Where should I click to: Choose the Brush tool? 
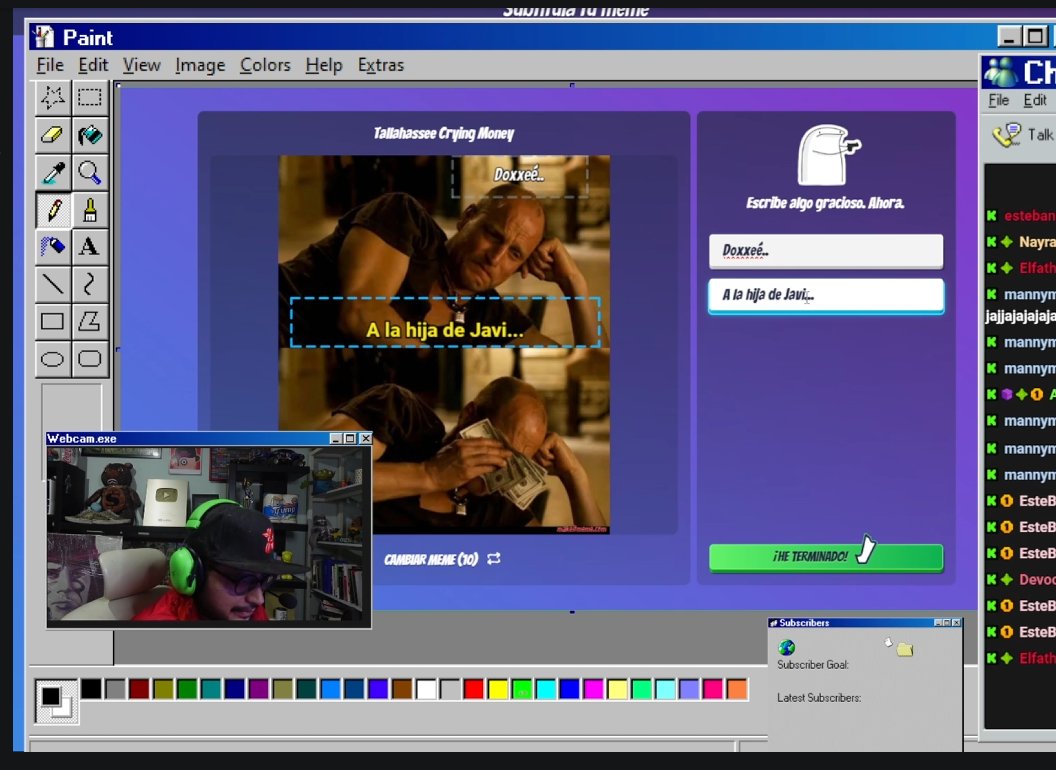click(x=90, y=210)
